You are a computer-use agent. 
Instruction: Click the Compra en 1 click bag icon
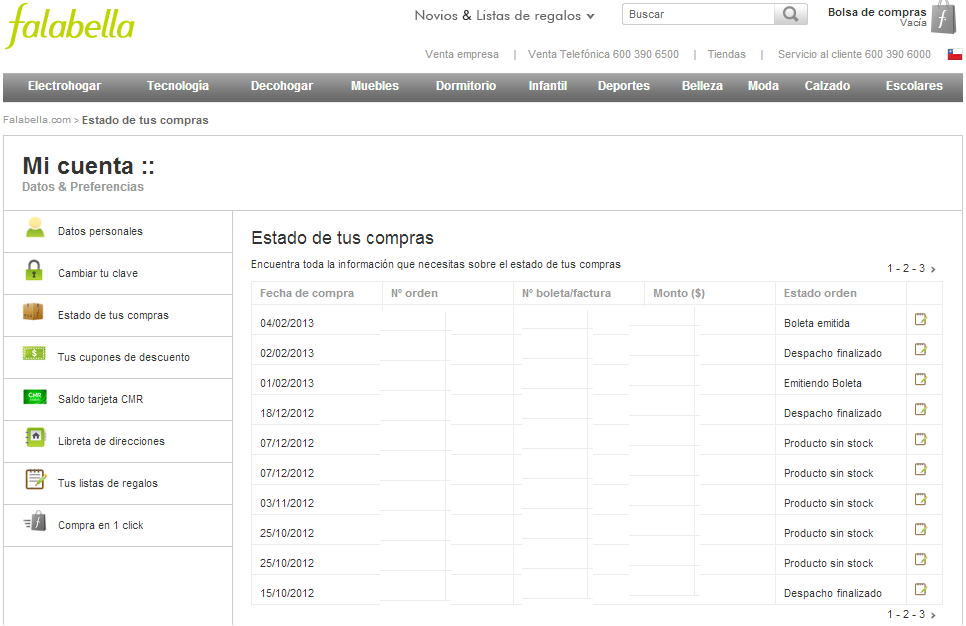35,522
